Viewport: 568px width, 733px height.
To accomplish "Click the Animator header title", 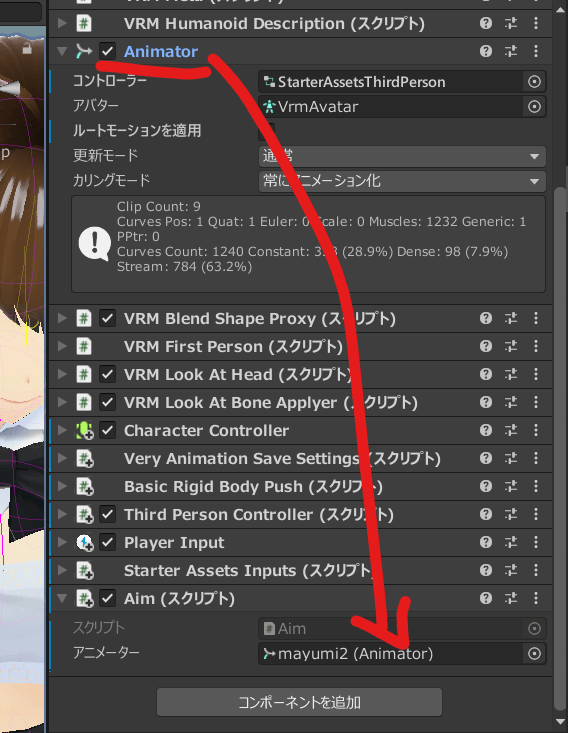I will coord(161,51).
